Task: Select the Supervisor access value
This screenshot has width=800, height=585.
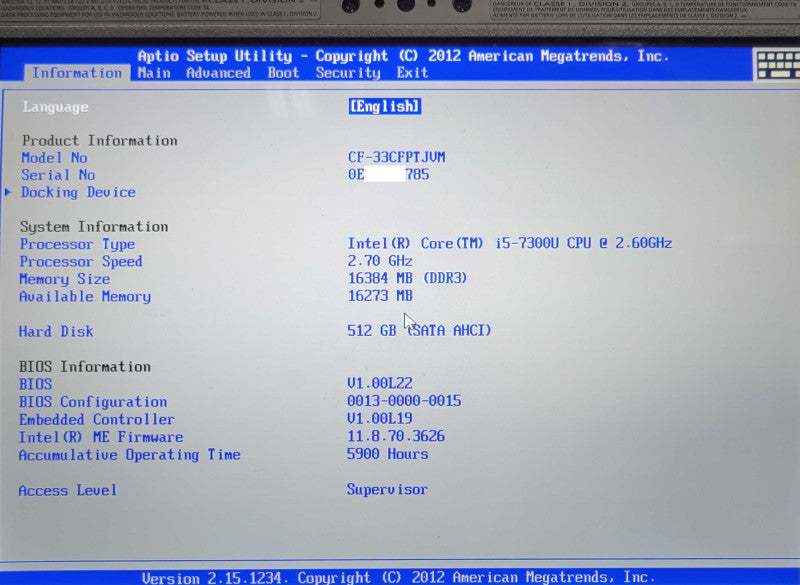Action: pos(387,490)
